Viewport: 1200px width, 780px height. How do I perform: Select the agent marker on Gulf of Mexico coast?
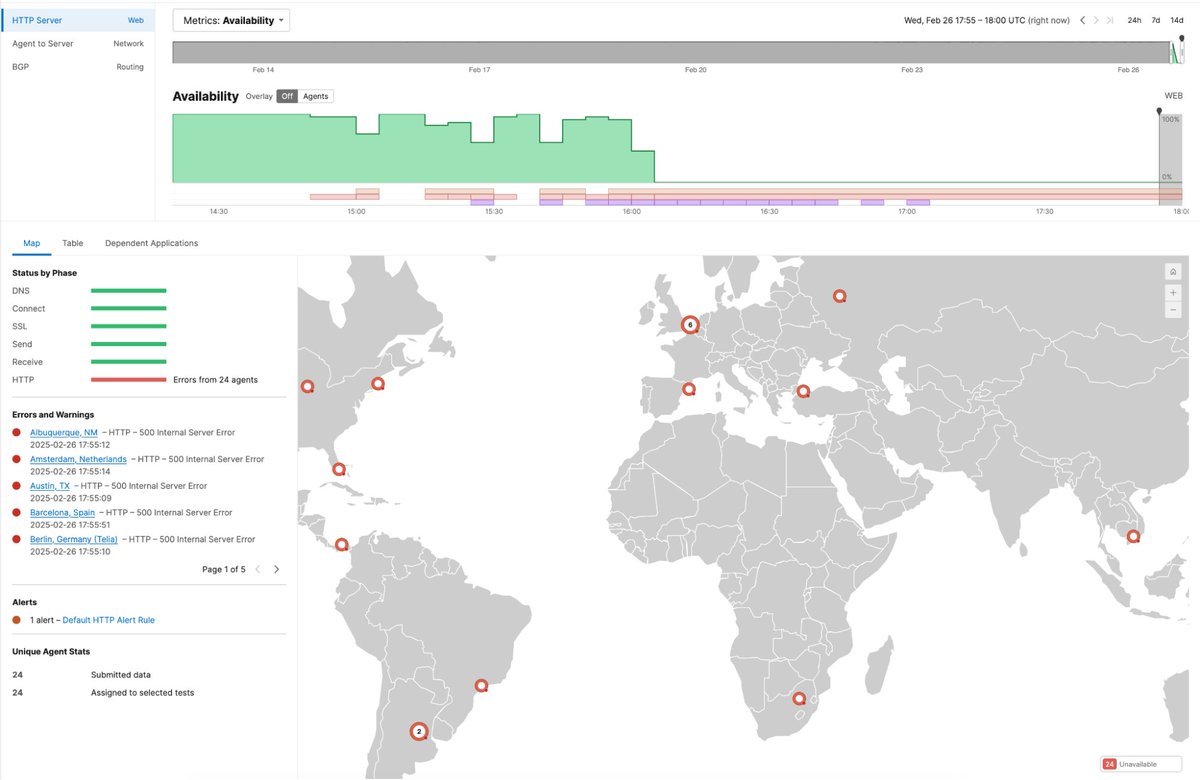[339, 468]
